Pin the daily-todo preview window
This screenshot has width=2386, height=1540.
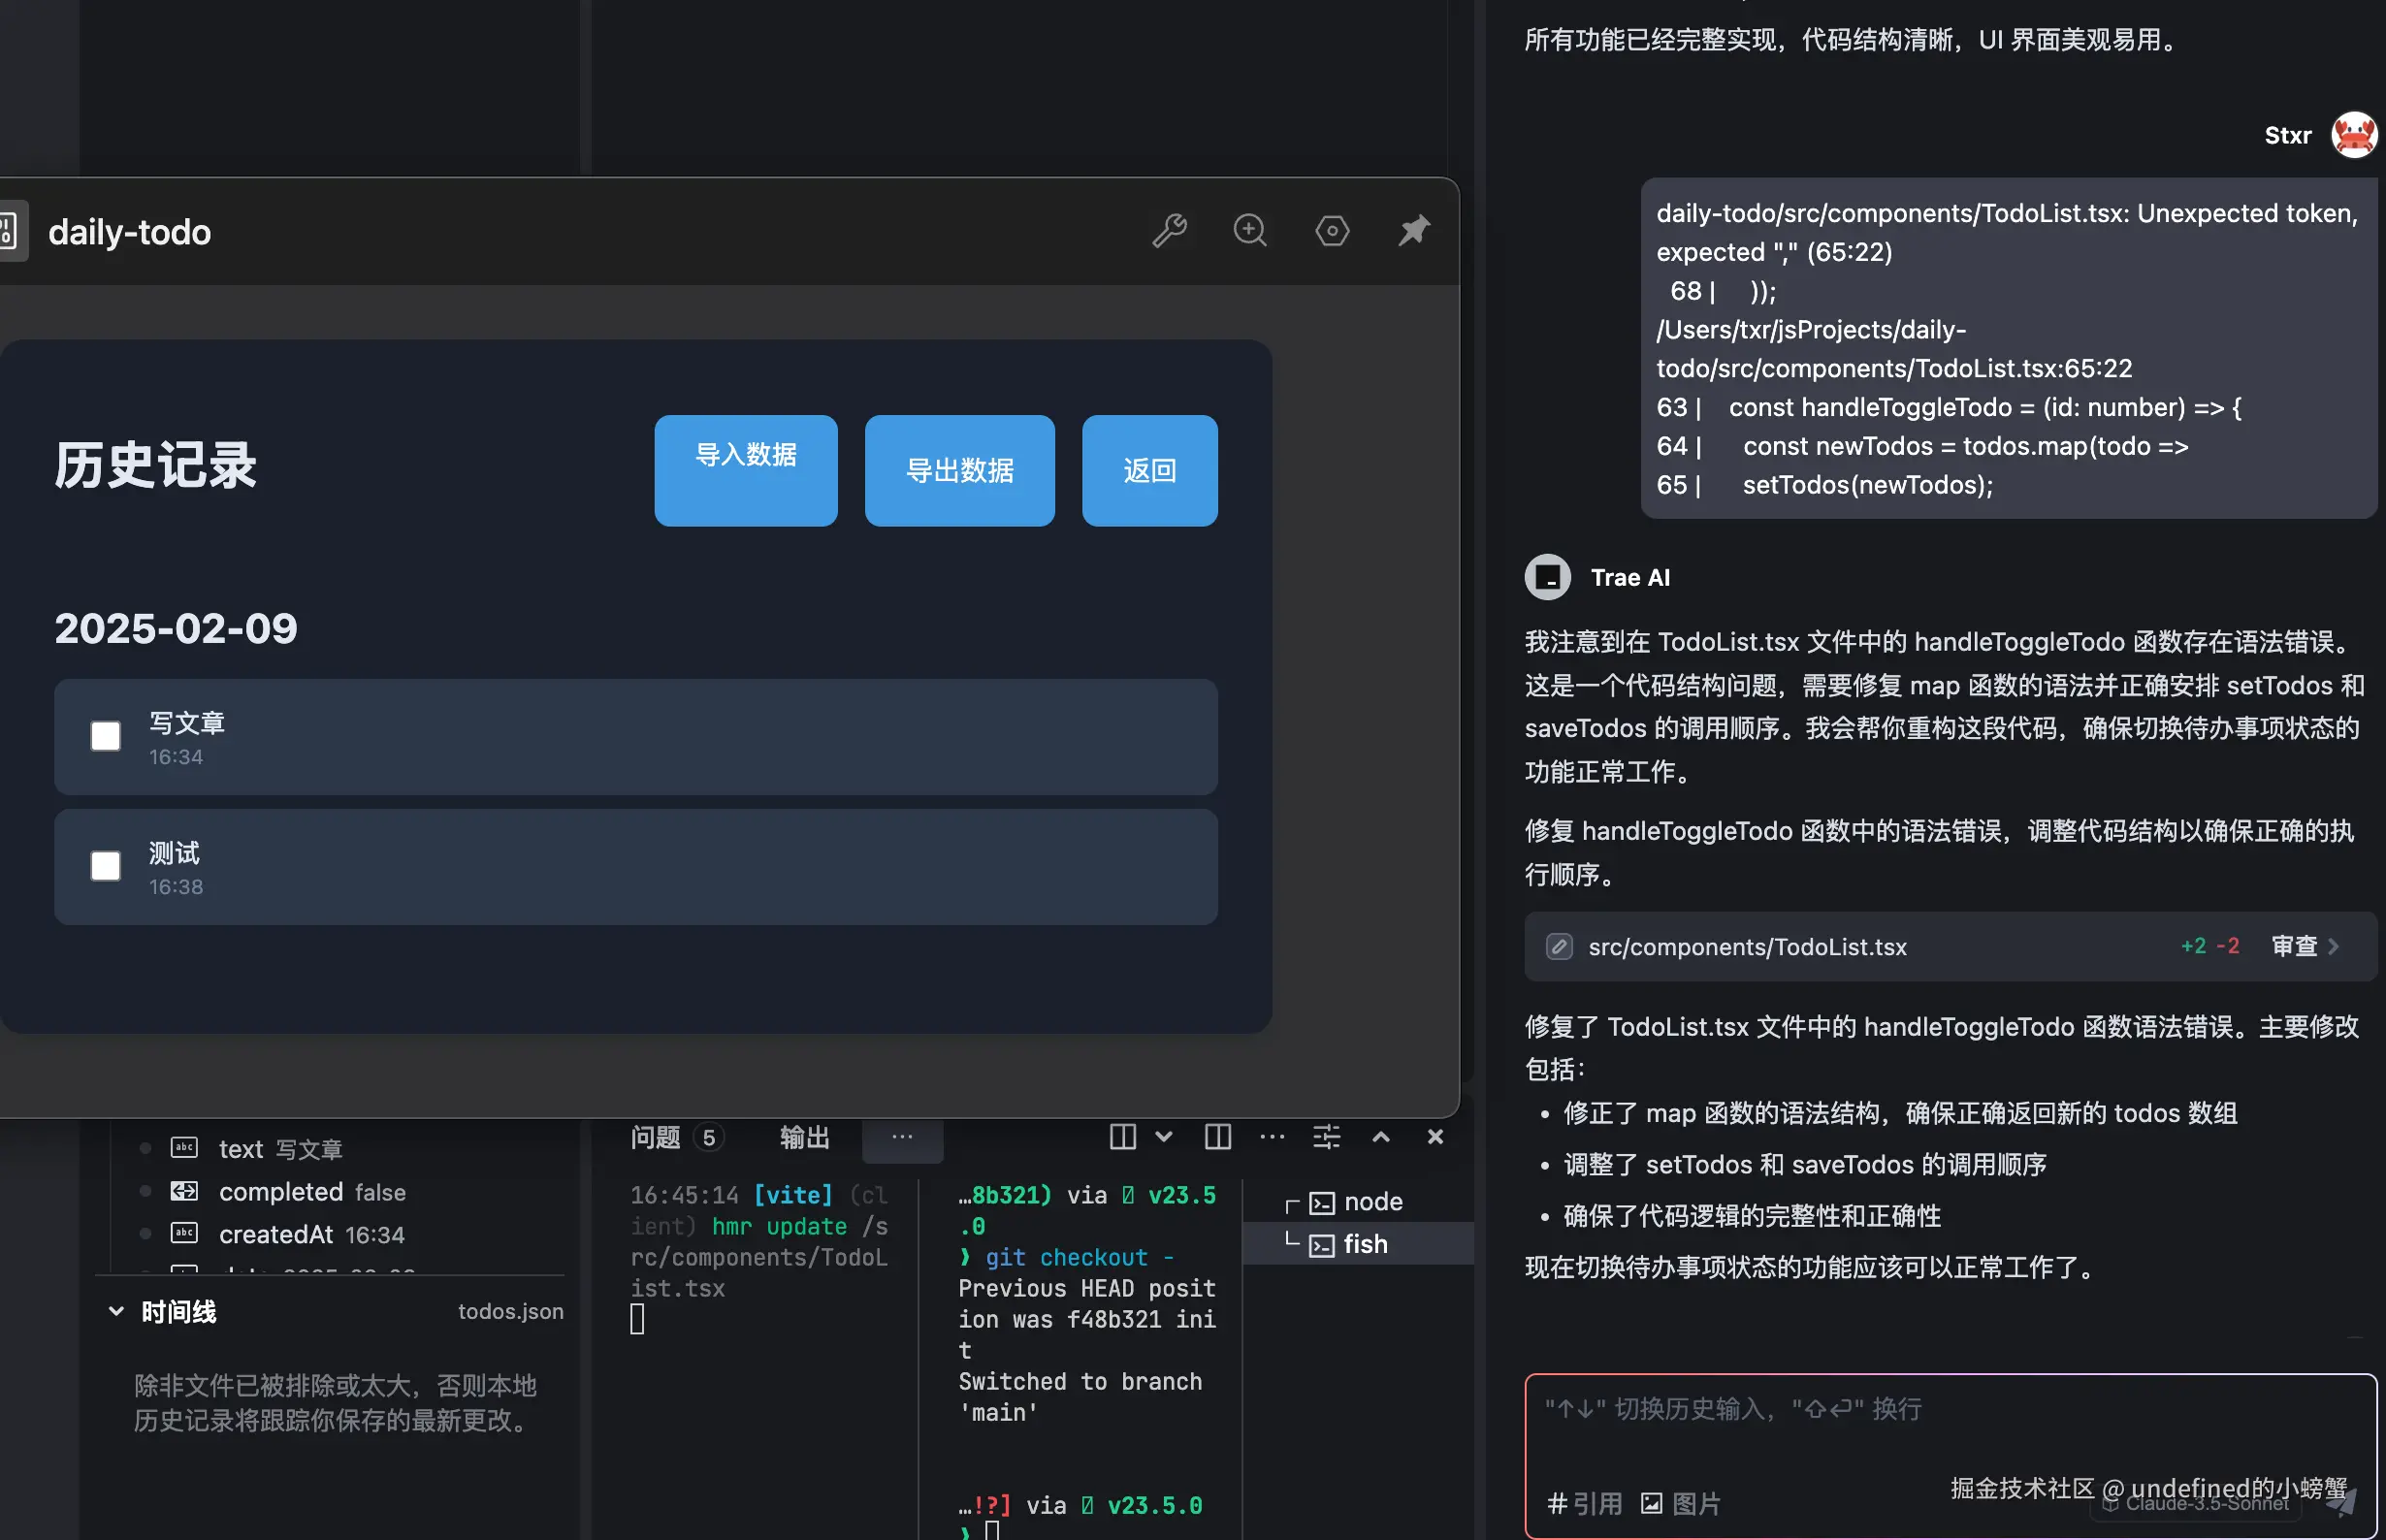(1413, 231)
